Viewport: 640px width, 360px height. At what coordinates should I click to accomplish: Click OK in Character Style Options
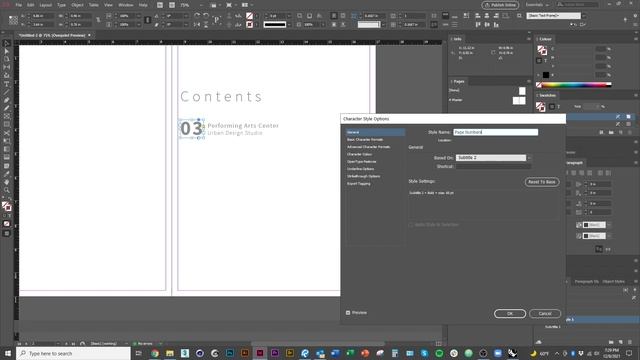[x=510, y=313]
